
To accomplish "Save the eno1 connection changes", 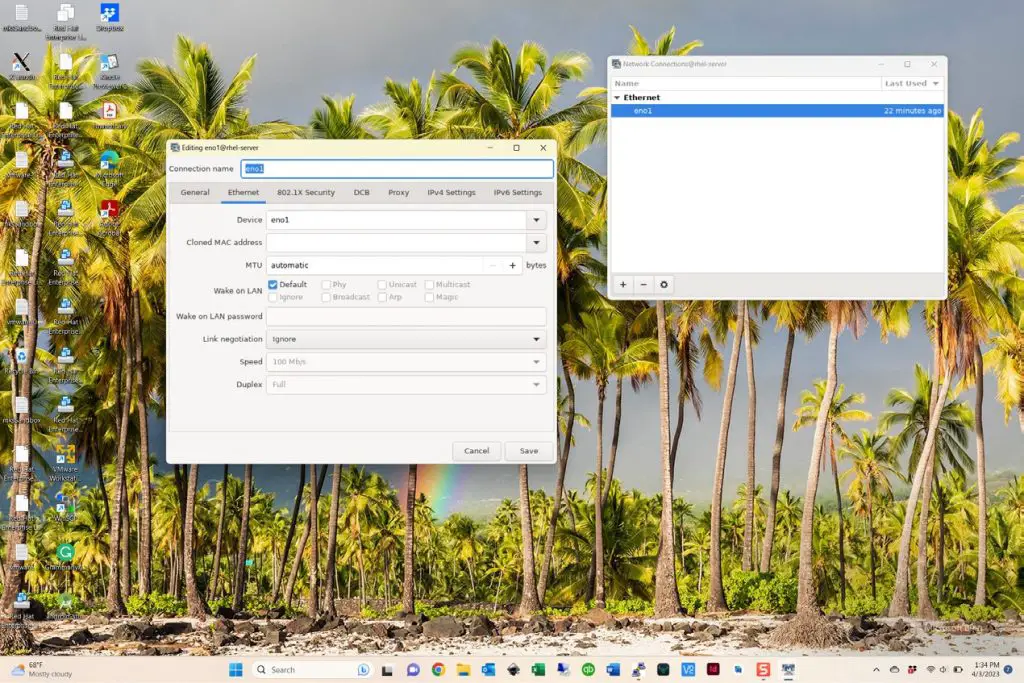I will [528, 451].
